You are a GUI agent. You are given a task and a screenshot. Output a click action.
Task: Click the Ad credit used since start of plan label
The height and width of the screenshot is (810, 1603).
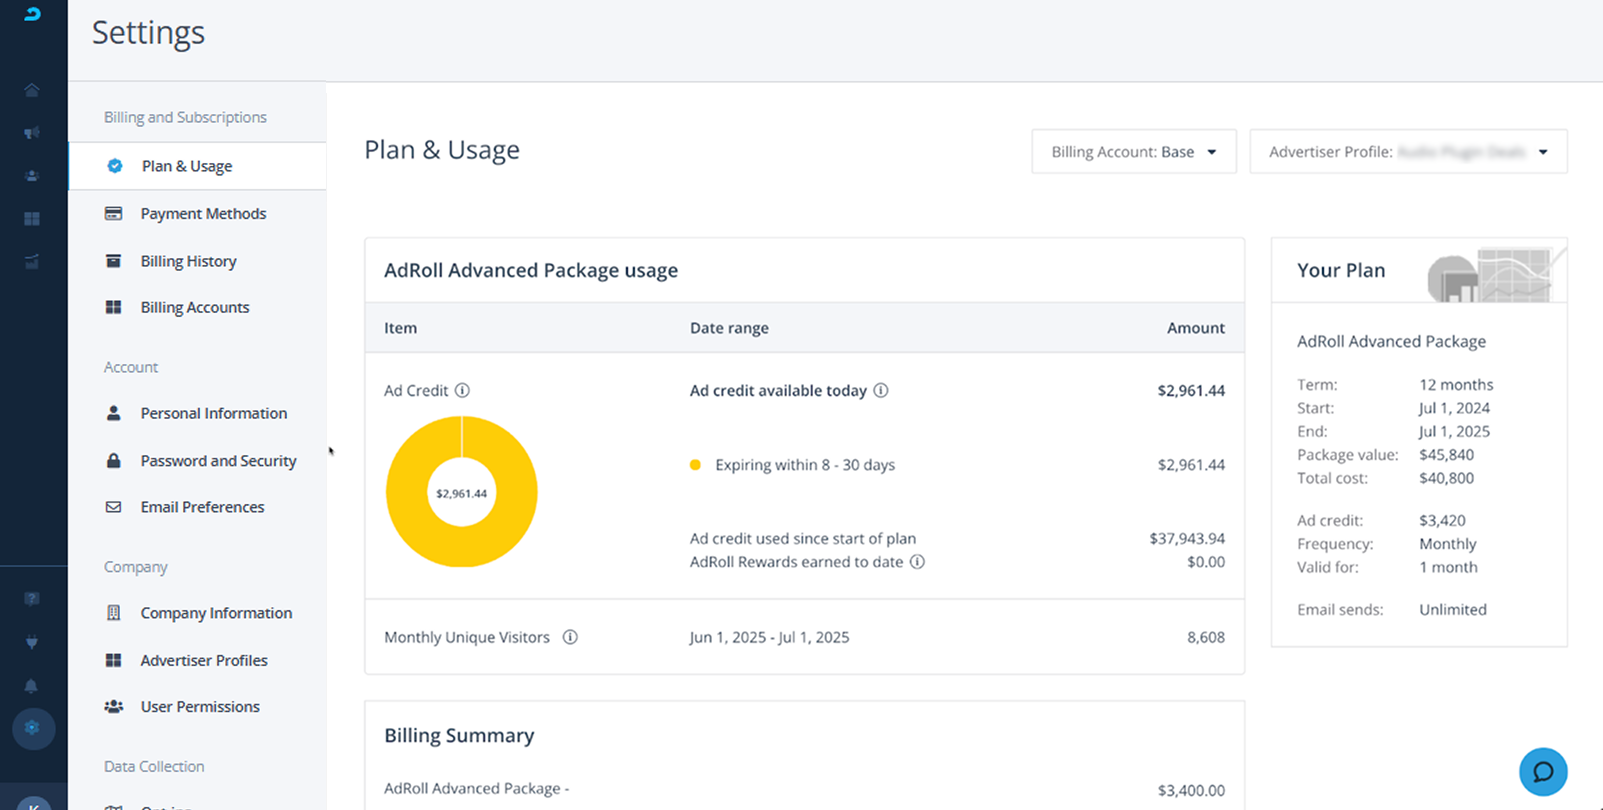[x=803, y=538]
